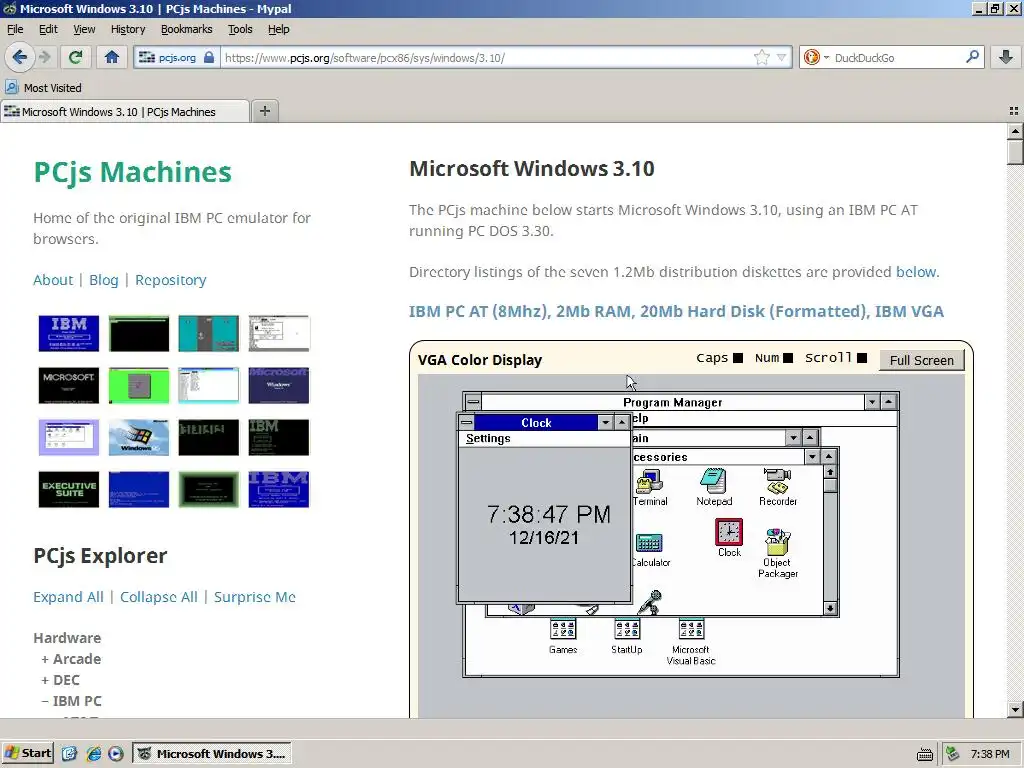The image size is (1024, 768).
Task: Click the Internet Explorer quick launch icon
Action: click(x=94, y=754)
